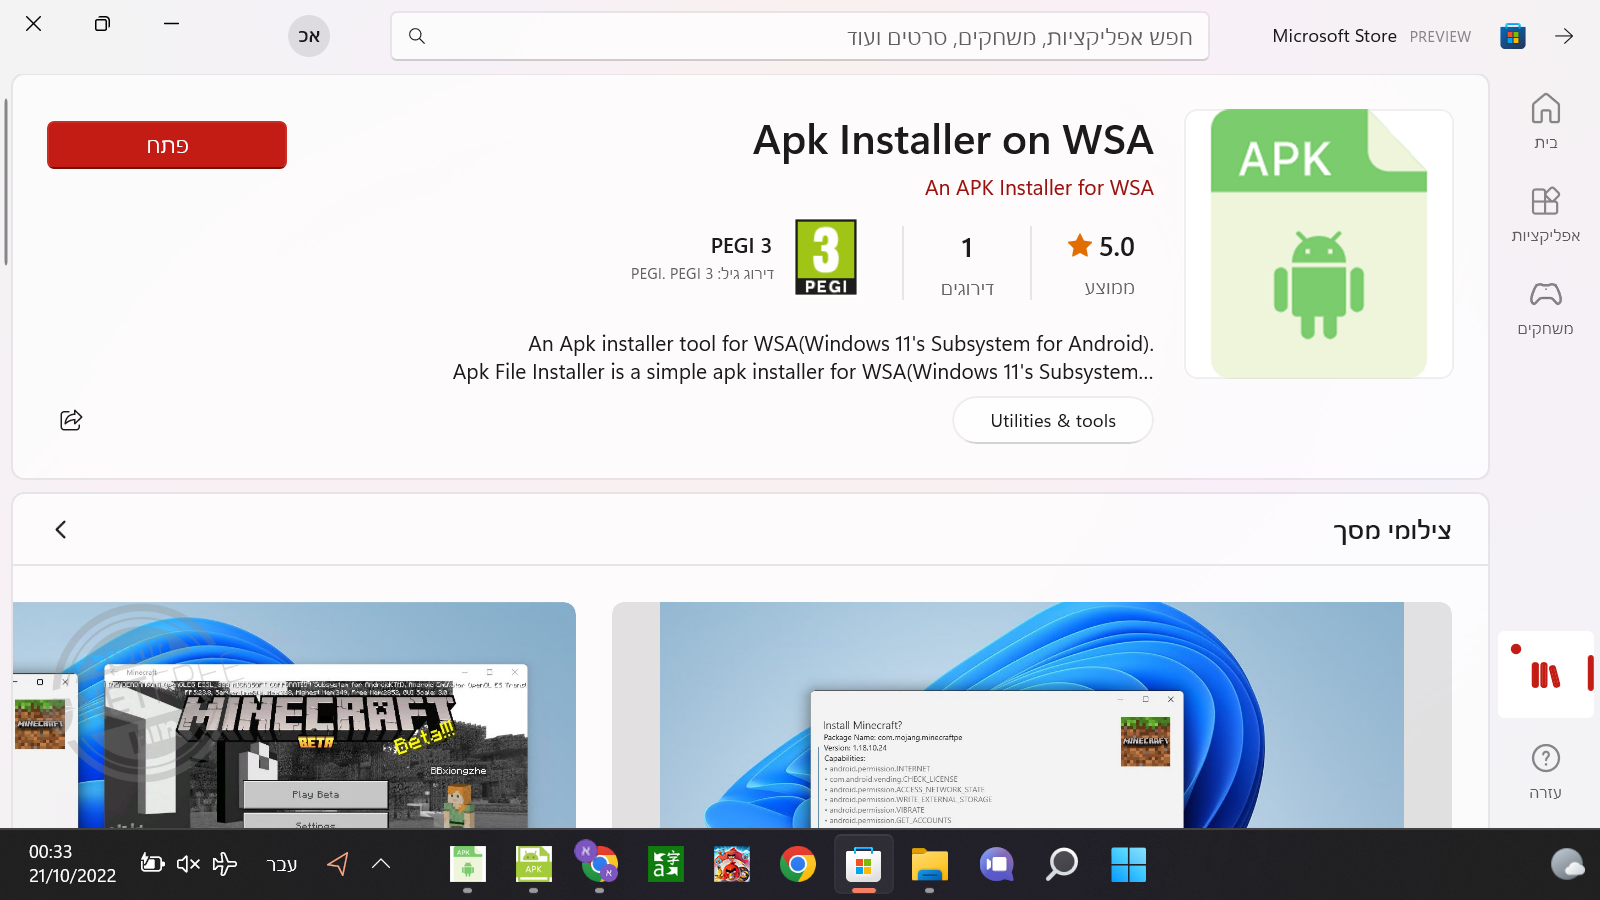Click the Screenshots (צילומי מסך) heading
The height and width of the screenshot is (900, 1600).
coord(1392,530)
